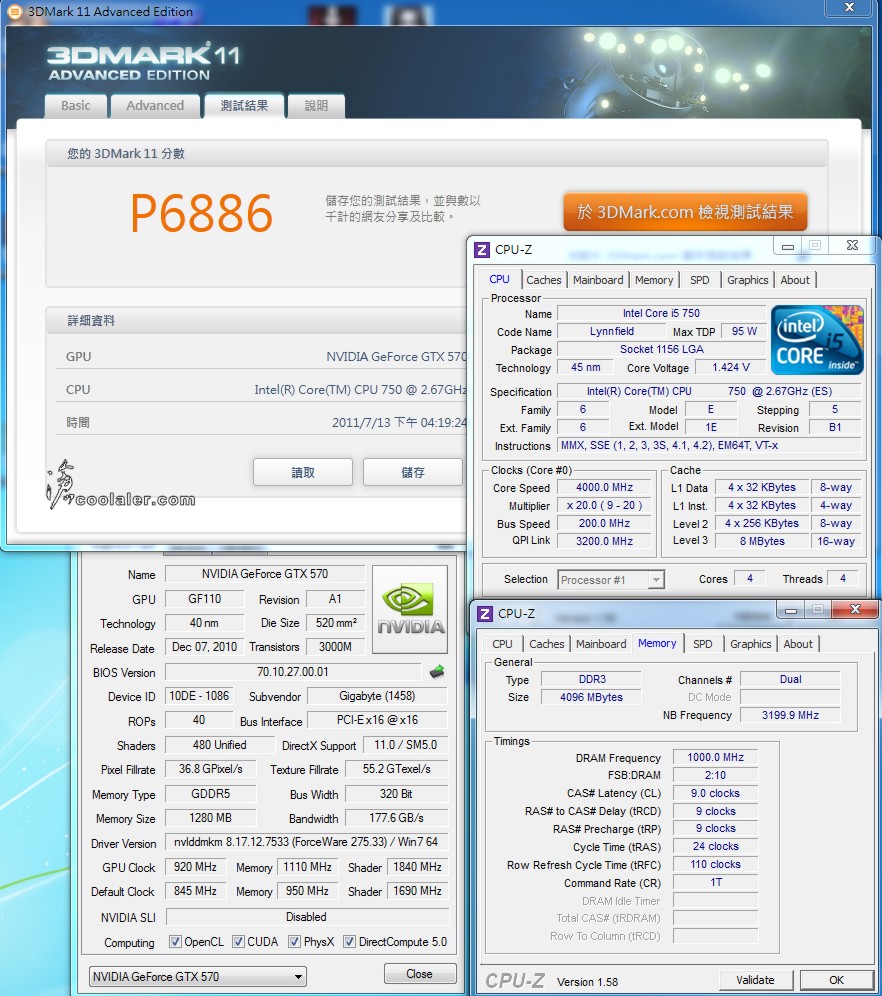Image resolution: width=882 pixels, height=996 pixels.
Task: Toggle the PhysX checkbox
Action: coord(295,942)
